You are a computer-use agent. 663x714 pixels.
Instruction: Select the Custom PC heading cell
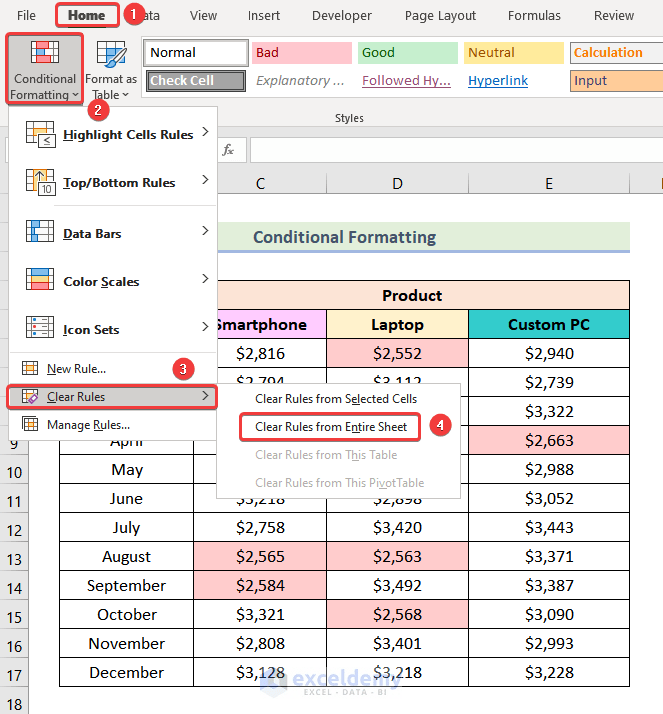tap(549, 325)
